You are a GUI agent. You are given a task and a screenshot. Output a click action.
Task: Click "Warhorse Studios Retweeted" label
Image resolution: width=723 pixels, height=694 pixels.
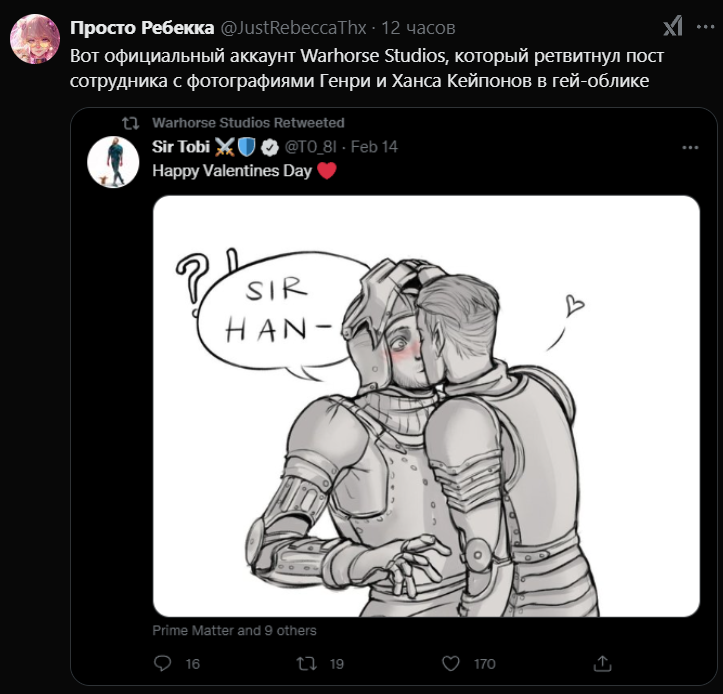point(248,123)
